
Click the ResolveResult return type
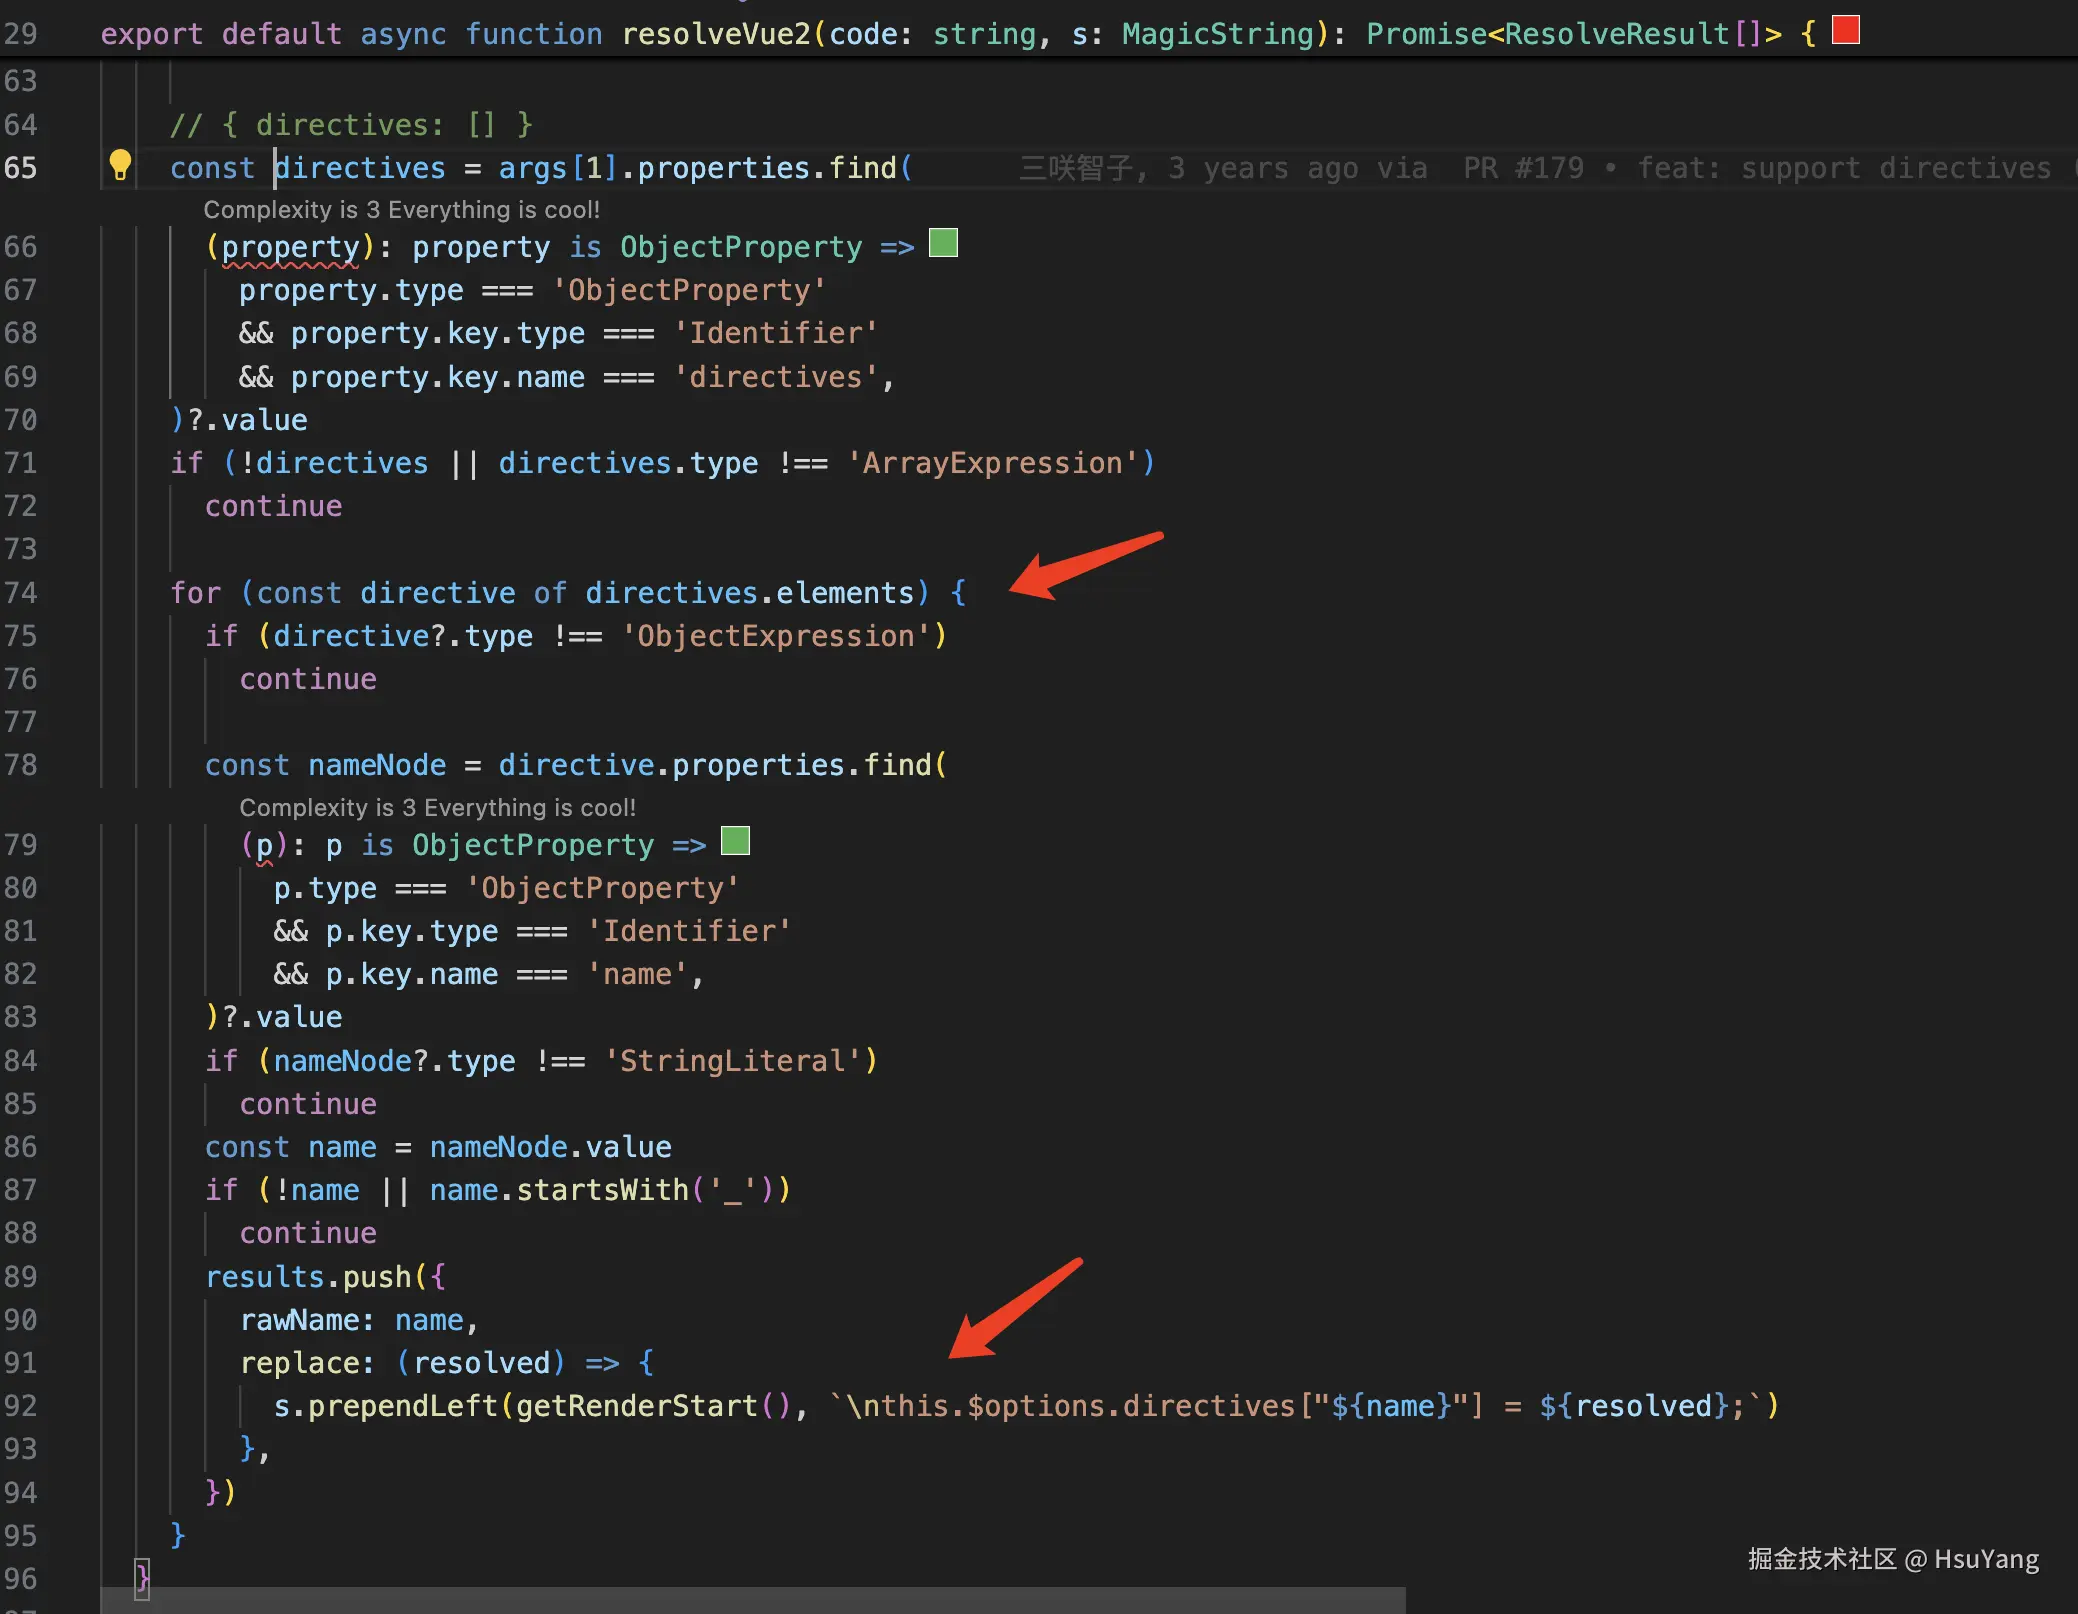[1617, 34]
